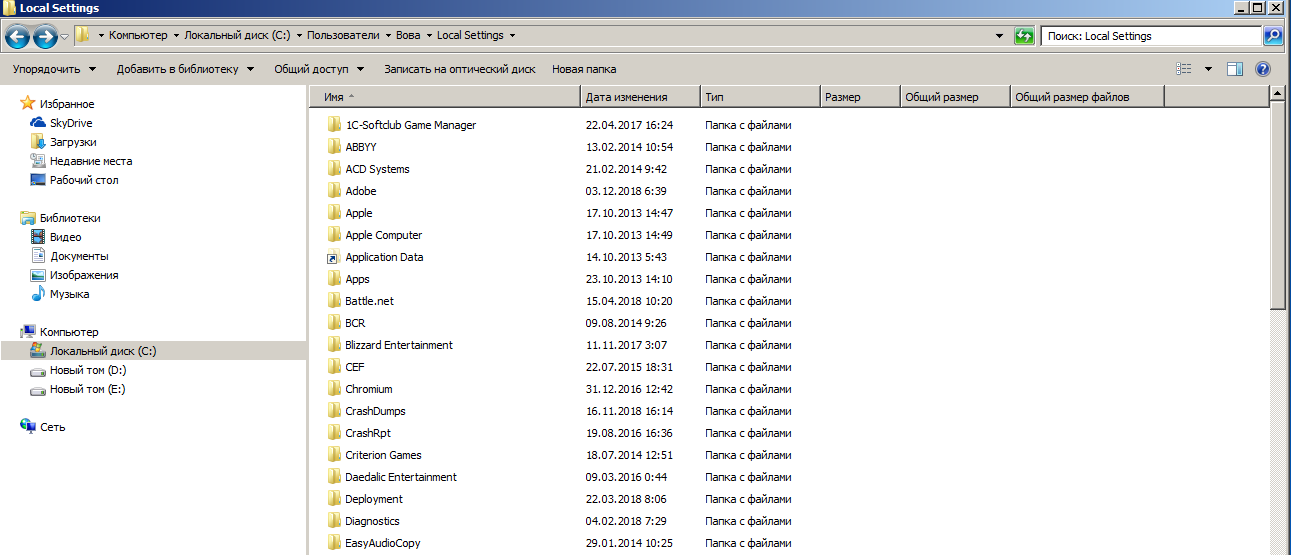Click the EasyAudioCopy folder name
The image size is (1291, 555).
[x=383, y=543]
